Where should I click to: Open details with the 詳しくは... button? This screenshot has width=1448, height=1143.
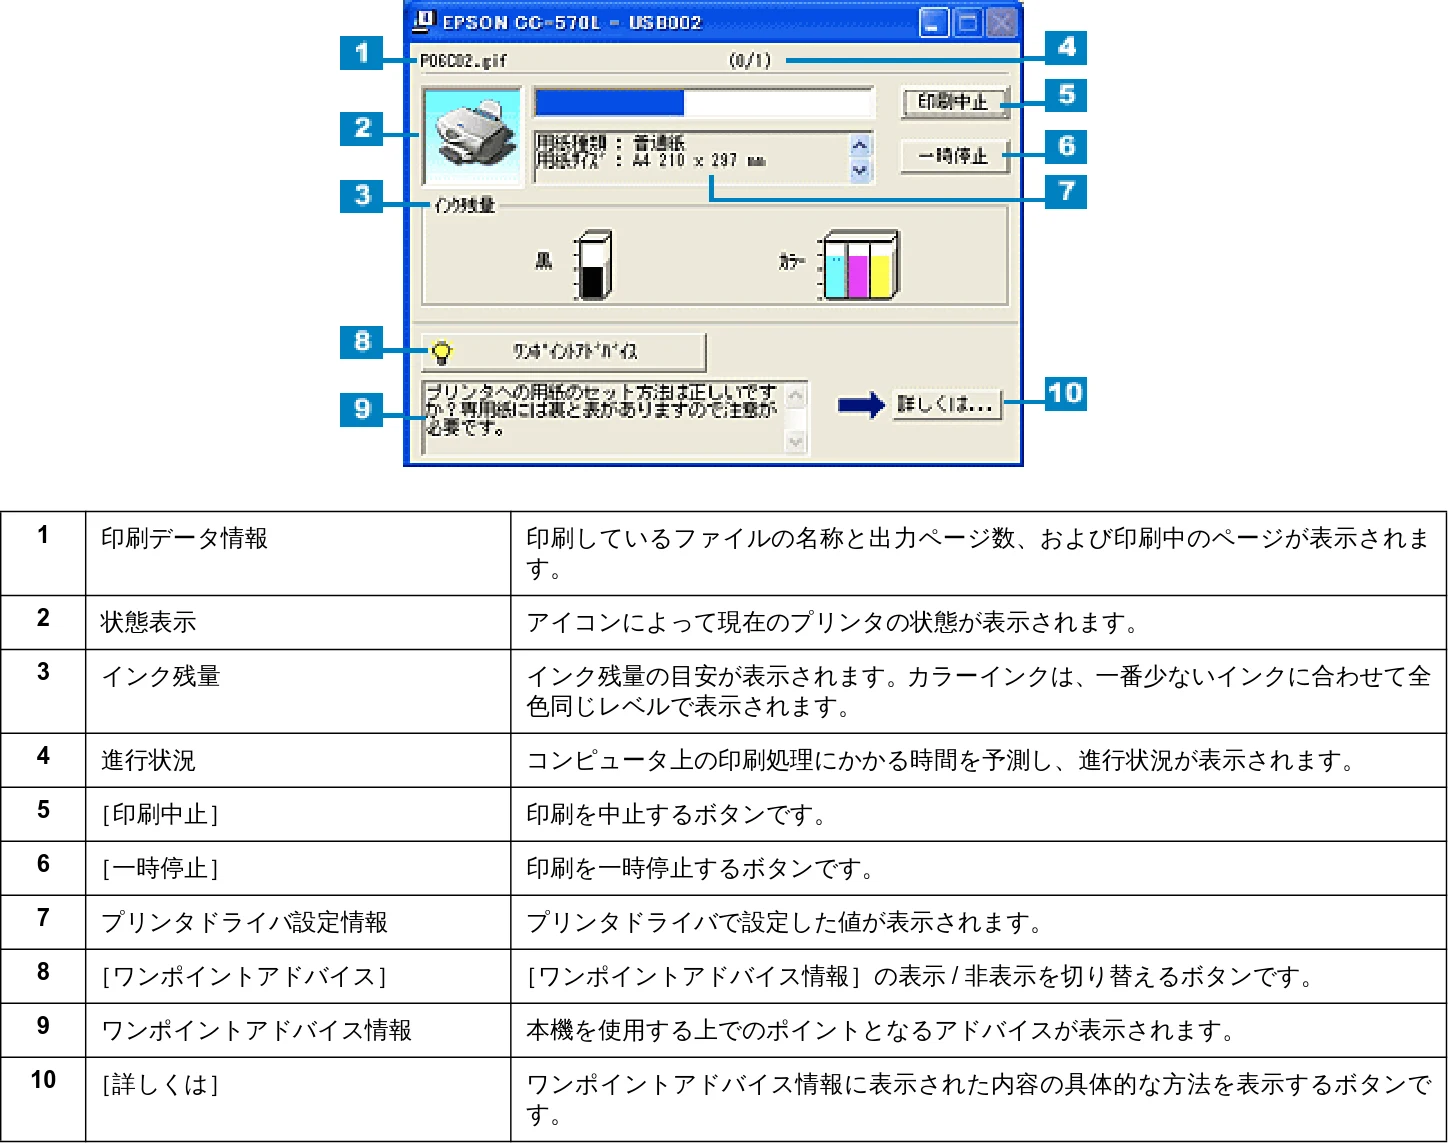[x=946, y=404]
